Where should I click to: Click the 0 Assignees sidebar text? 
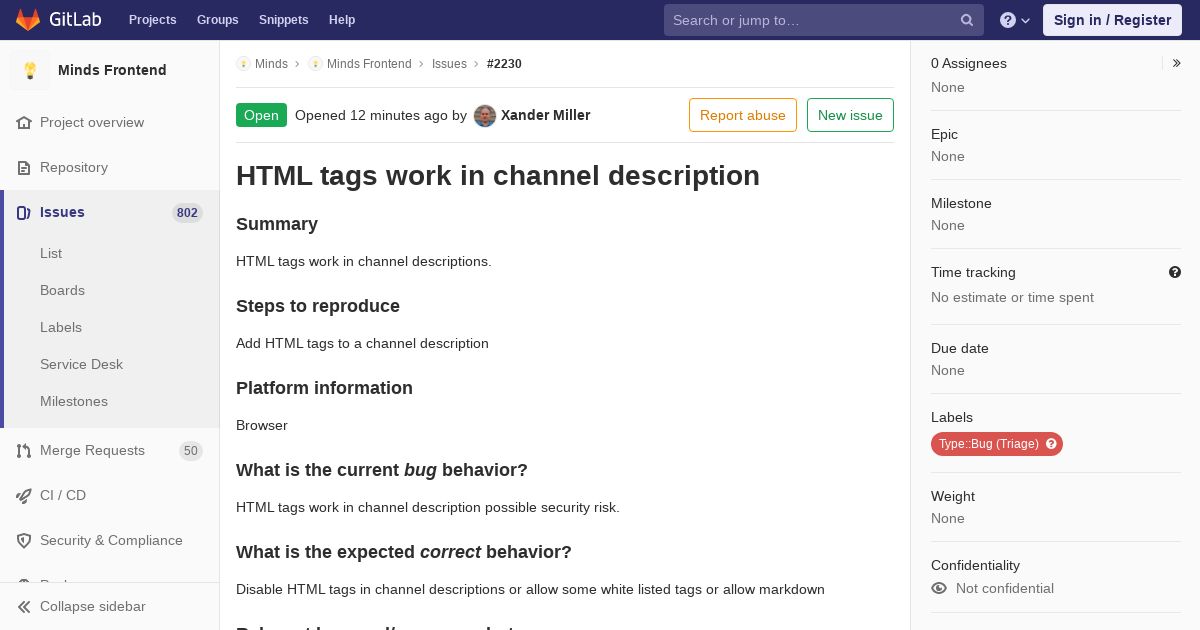[969, 63]
